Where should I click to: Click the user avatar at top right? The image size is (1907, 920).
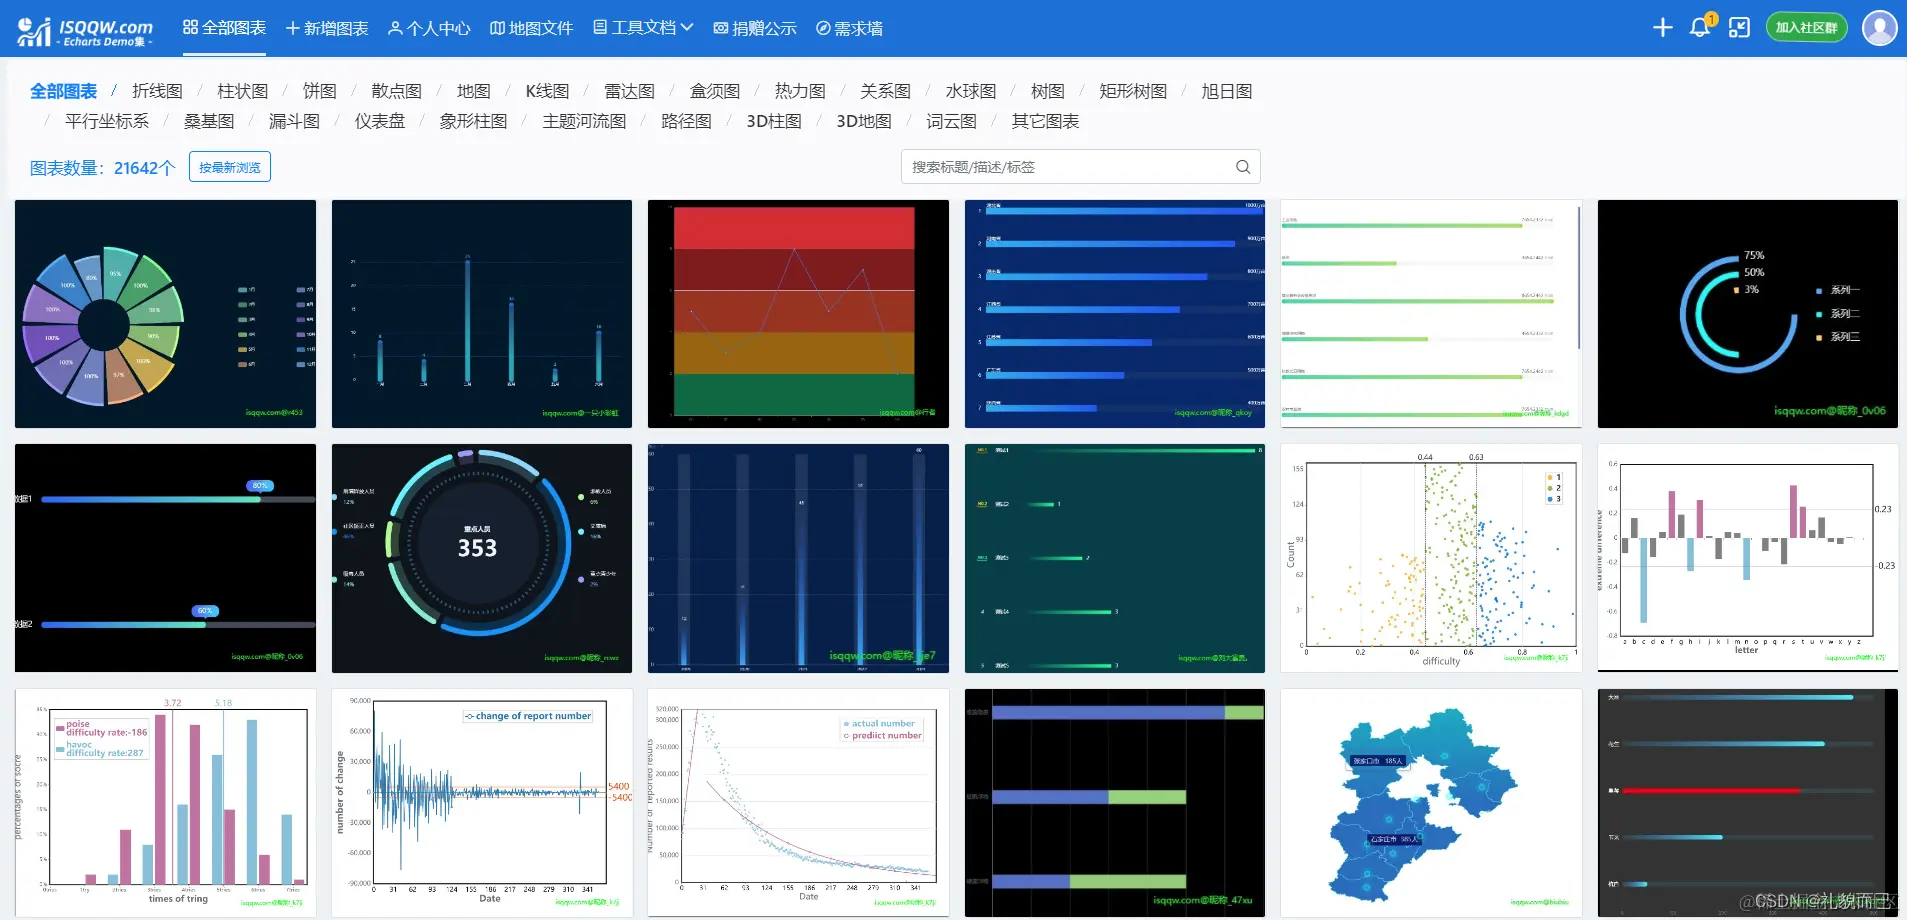click(x=1879, y=27)
